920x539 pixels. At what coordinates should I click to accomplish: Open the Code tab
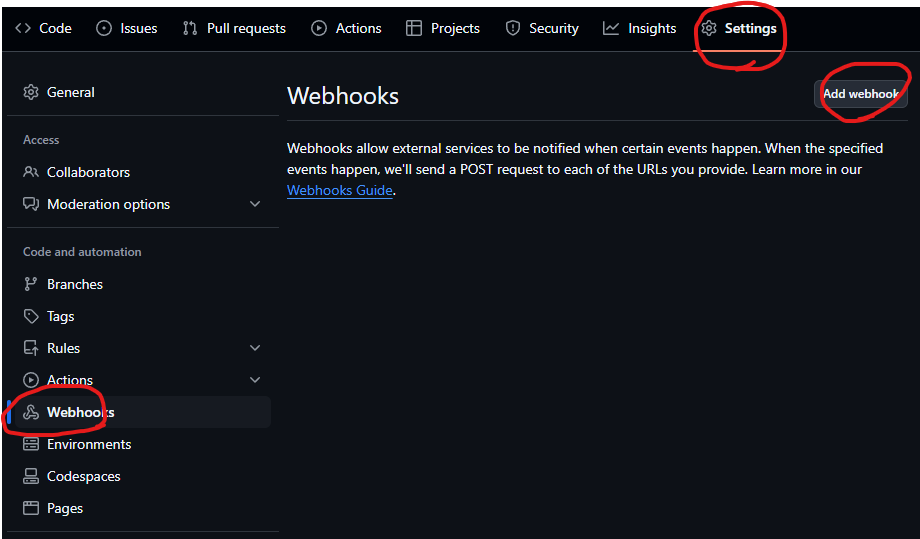click(43, 28)
